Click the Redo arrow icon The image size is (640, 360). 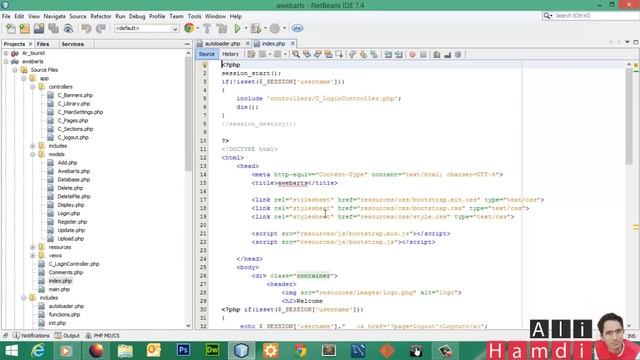(101, 29)
